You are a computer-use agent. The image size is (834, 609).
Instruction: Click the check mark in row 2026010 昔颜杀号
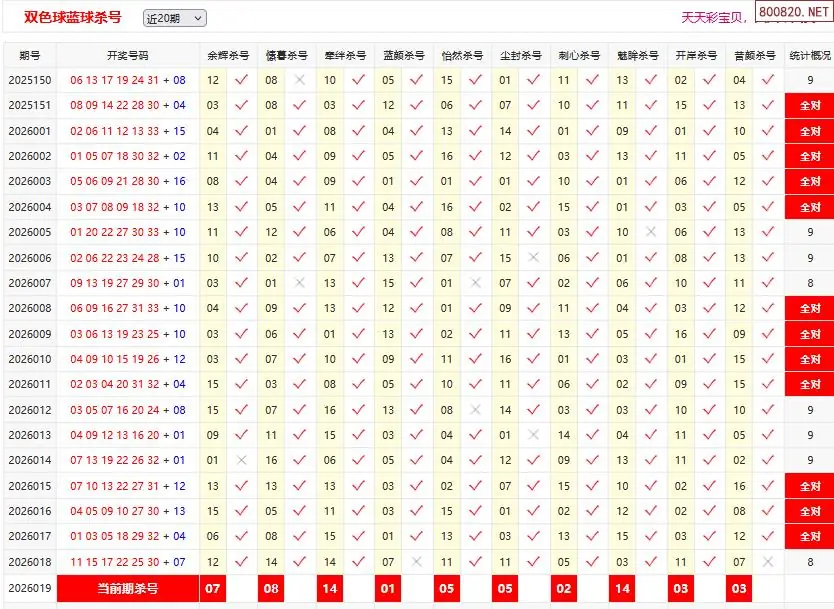tap(767, 359)
